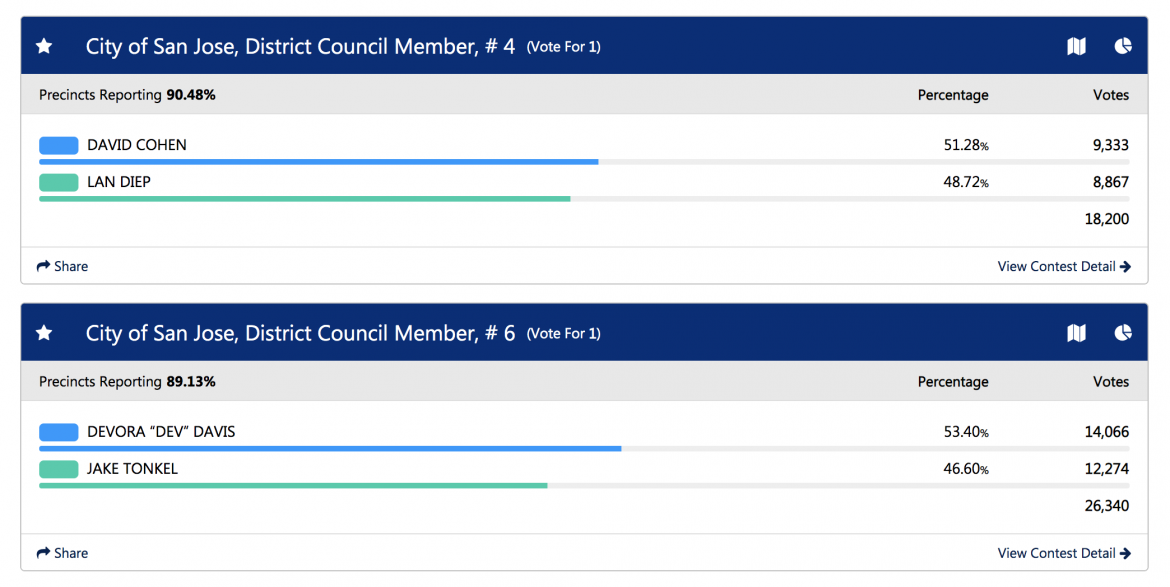This screenshot has width=1170, height=587.
Task: Show pie chart for District #4 contest
Action: point(1123,46)
